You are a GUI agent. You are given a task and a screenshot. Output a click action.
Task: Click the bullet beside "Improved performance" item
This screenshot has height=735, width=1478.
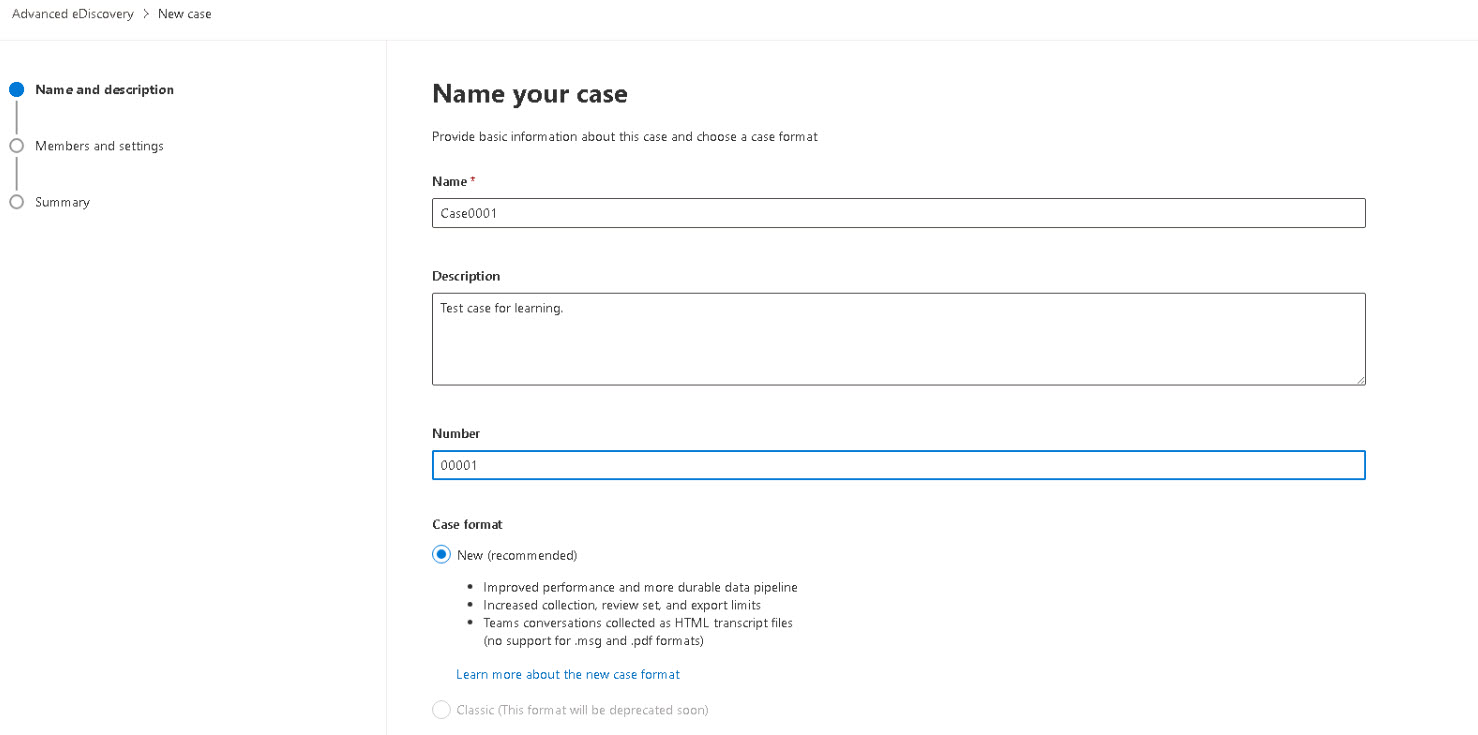click(x=469, y=586)
